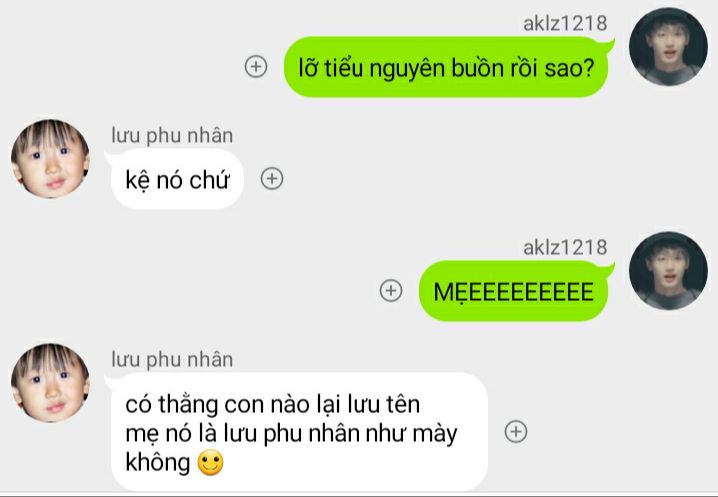Image resolution: width=718 pixels, height=497 pixels.
Task: Click the word 'không' in the last message
Action: point(158,462)
